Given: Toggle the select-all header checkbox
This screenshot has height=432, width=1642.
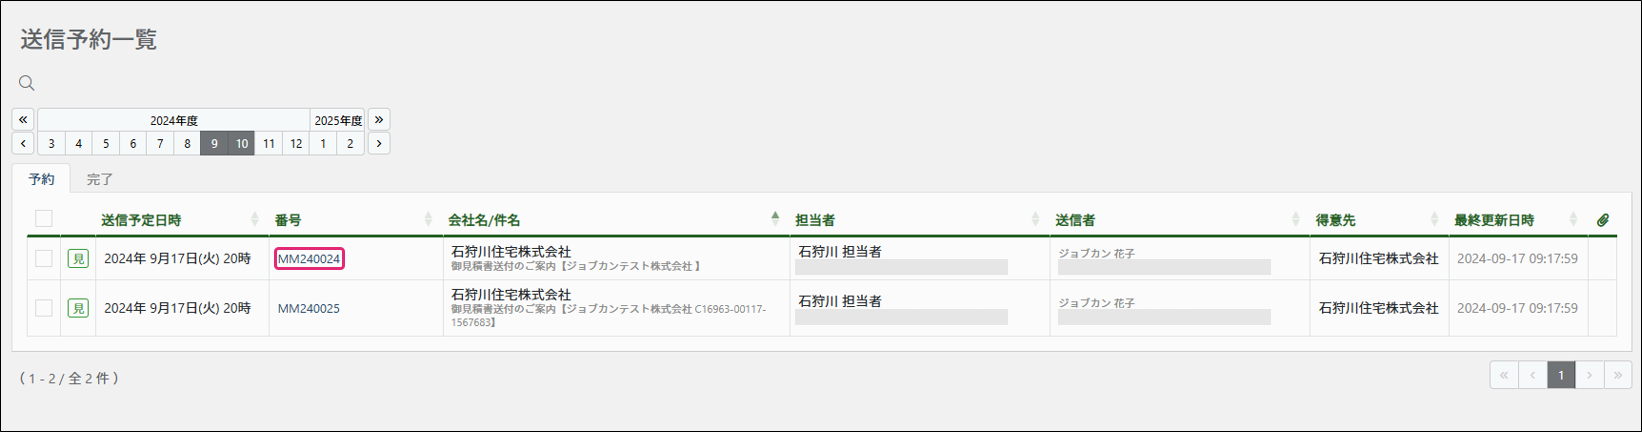Looking at the screenshot, I should (44, 219).
